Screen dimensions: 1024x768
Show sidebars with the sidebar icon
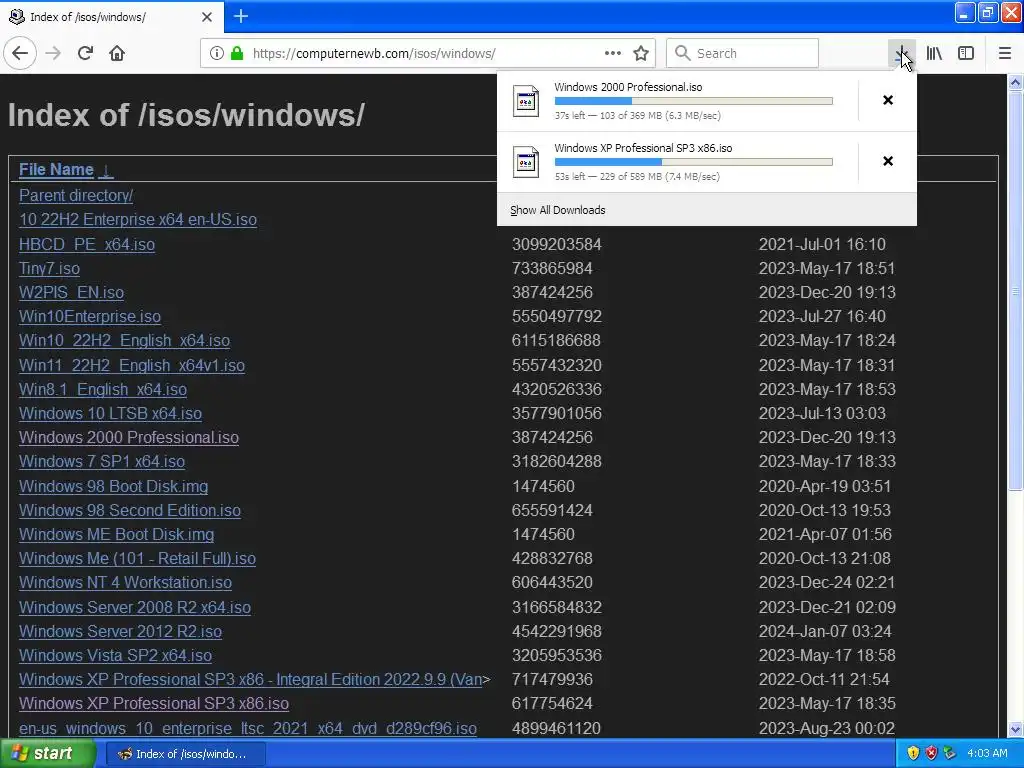(966, 53)
